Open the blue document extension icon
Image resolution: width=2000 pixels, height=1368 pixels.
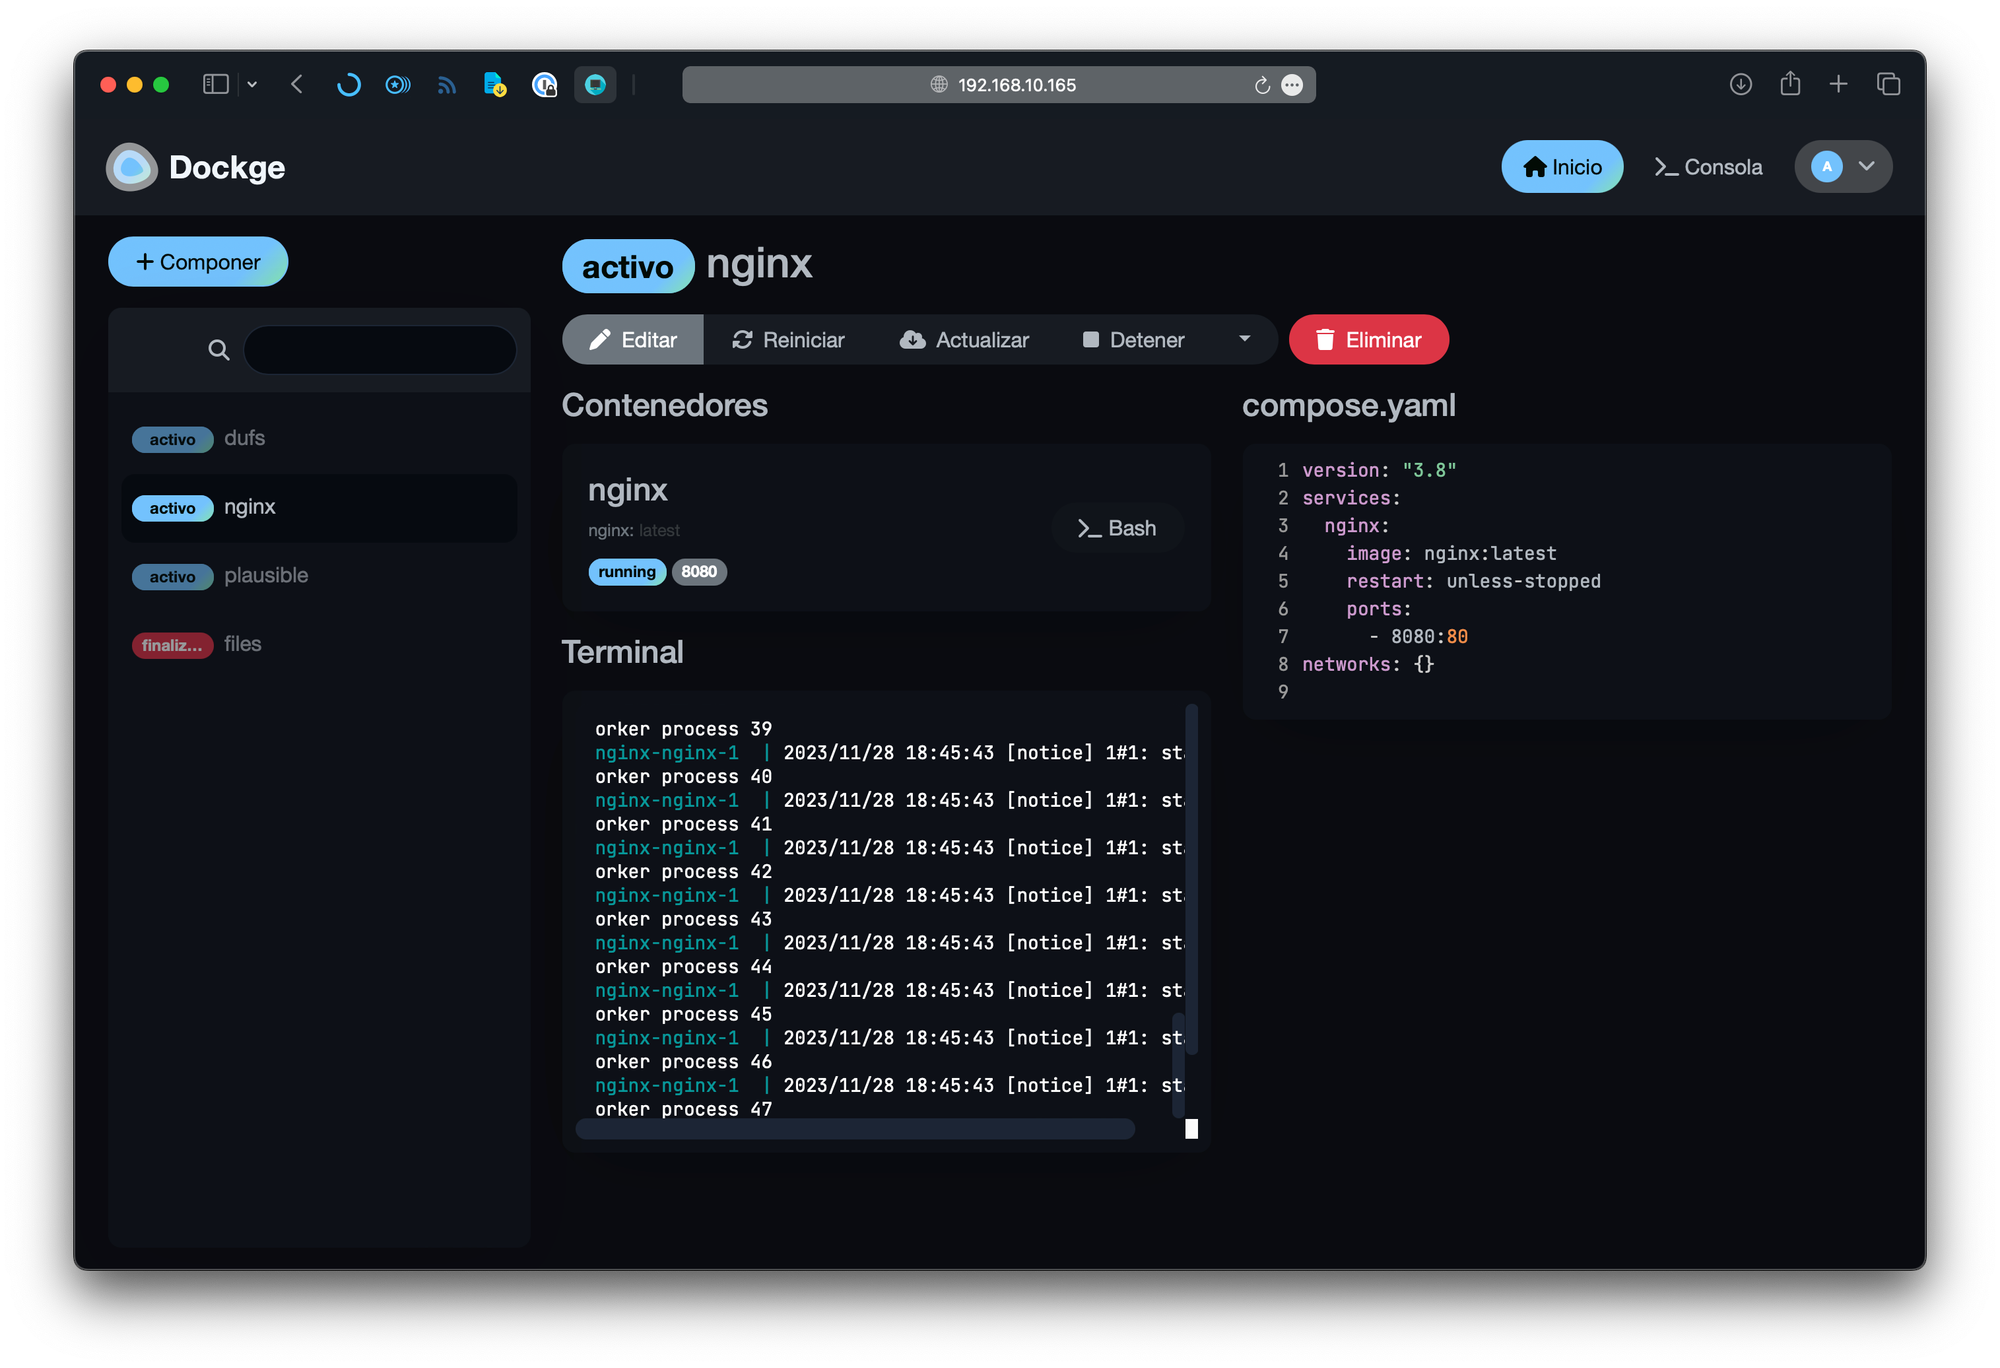(x=495, y=85)
